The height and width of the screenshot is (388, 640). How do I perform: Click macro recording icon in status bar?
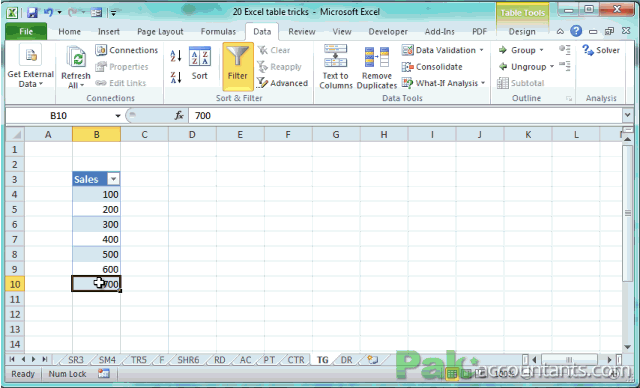104,374
